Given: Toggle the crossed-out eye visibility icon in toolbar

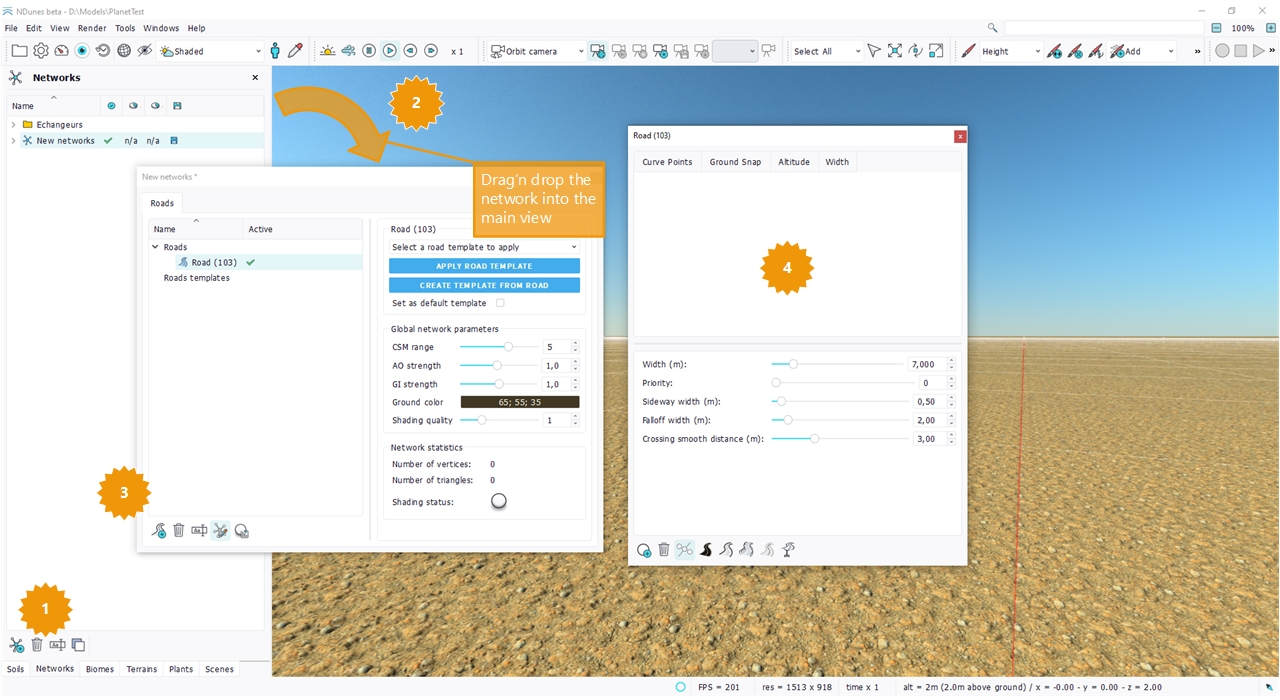Looking at the screenshot, I should point(145,51).
